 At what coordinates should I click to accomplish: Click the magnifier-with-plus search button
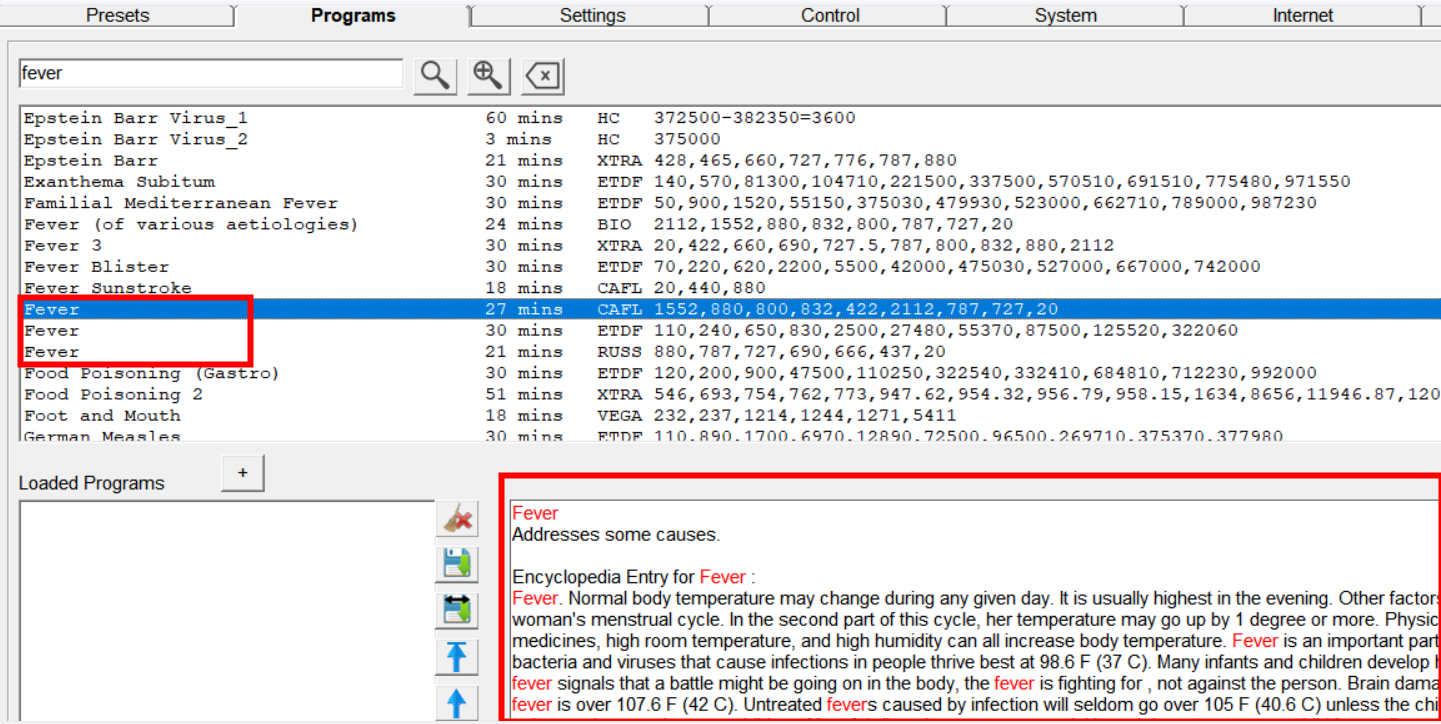click(488, 75)
